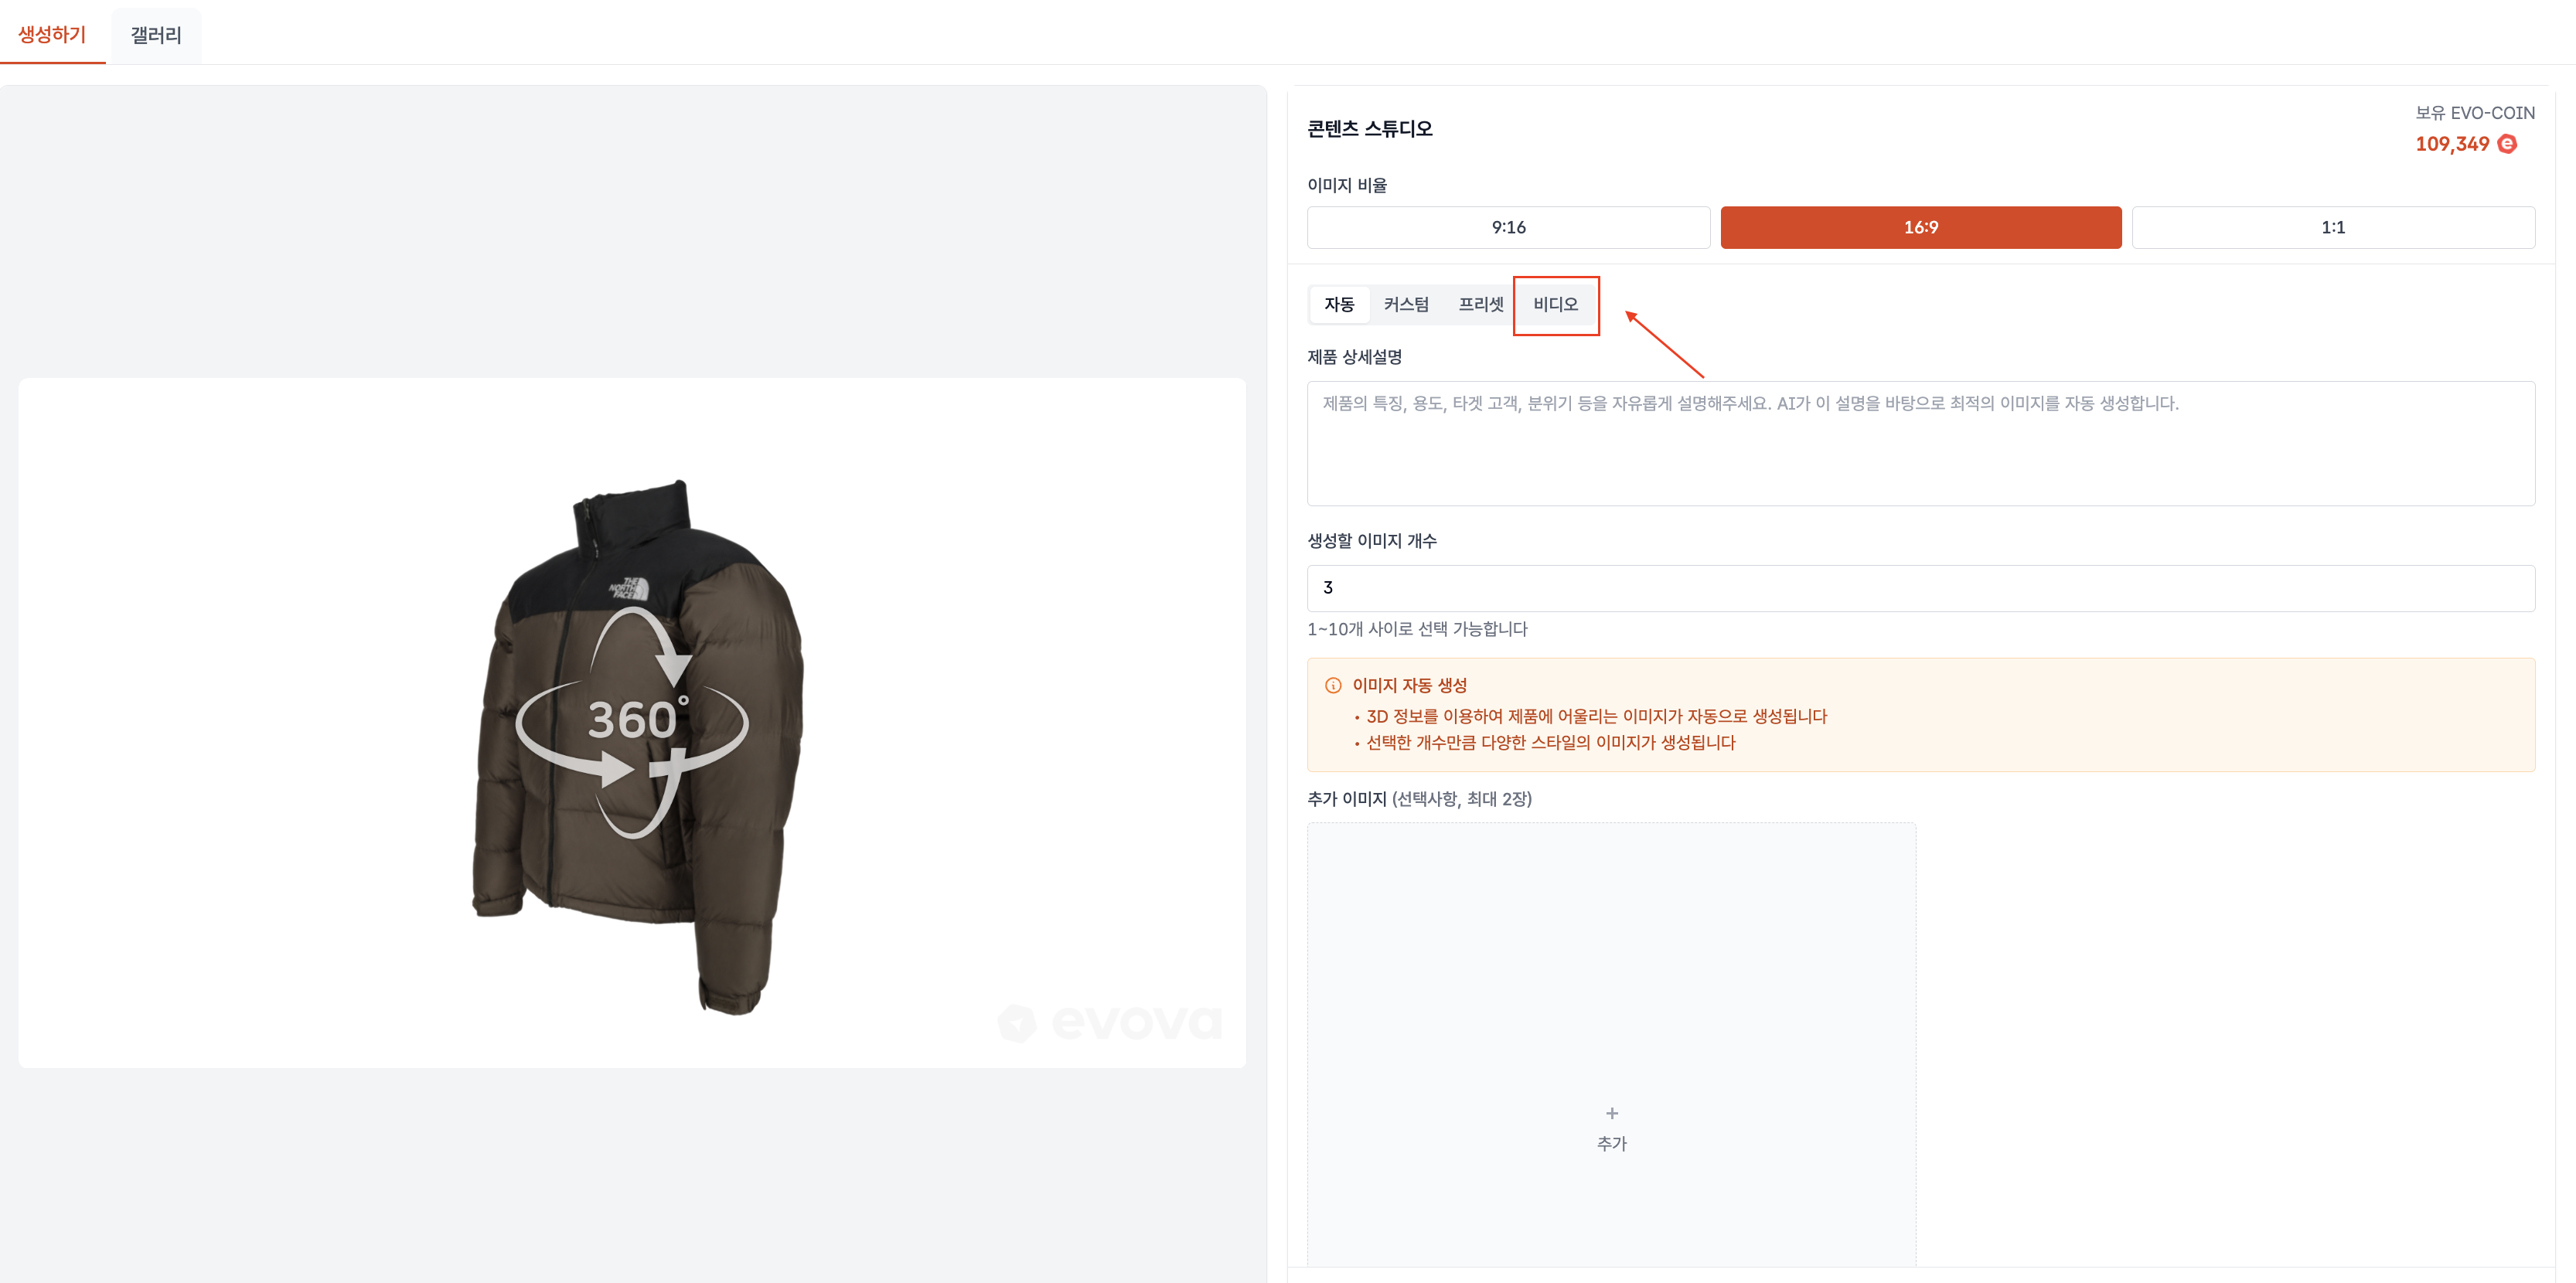The height and width of the screenshot is (1283, 2576).
Task: Select the 9:16 image ratio
Action: tap(1507, 227)
